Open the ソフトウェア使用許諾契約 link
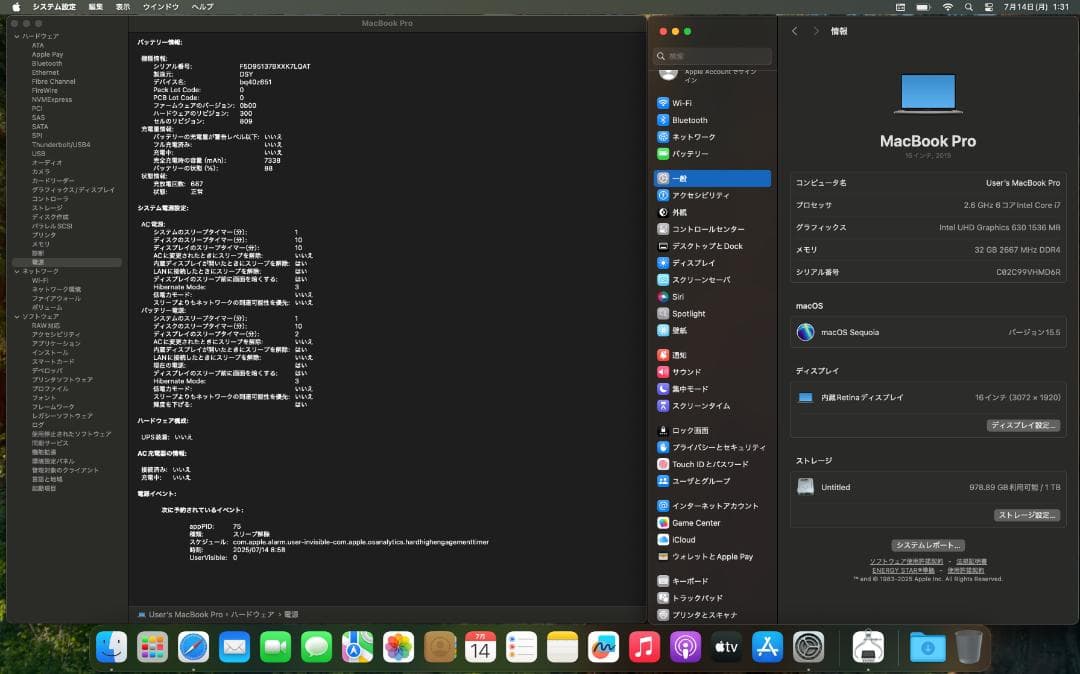This screenshot has height=674, width=1080. [906, 562]
